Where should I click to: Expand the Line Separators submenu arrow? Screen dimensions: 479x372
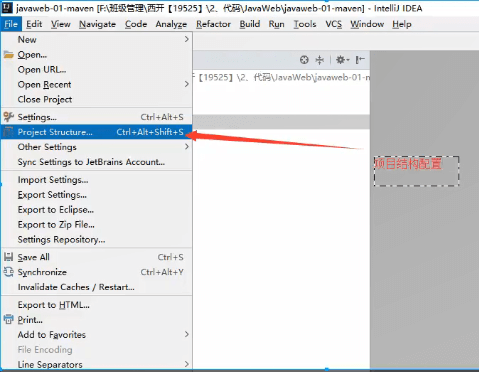pos(187,364)
